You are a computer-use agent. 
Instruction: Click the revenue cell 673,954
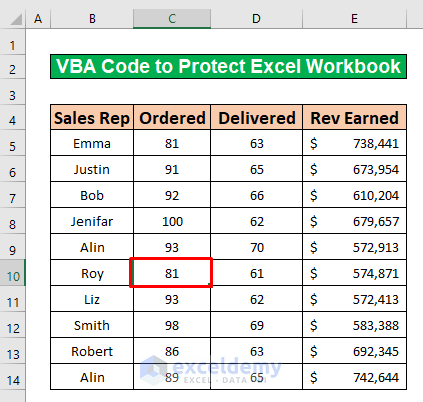click(x=354, y=169)
